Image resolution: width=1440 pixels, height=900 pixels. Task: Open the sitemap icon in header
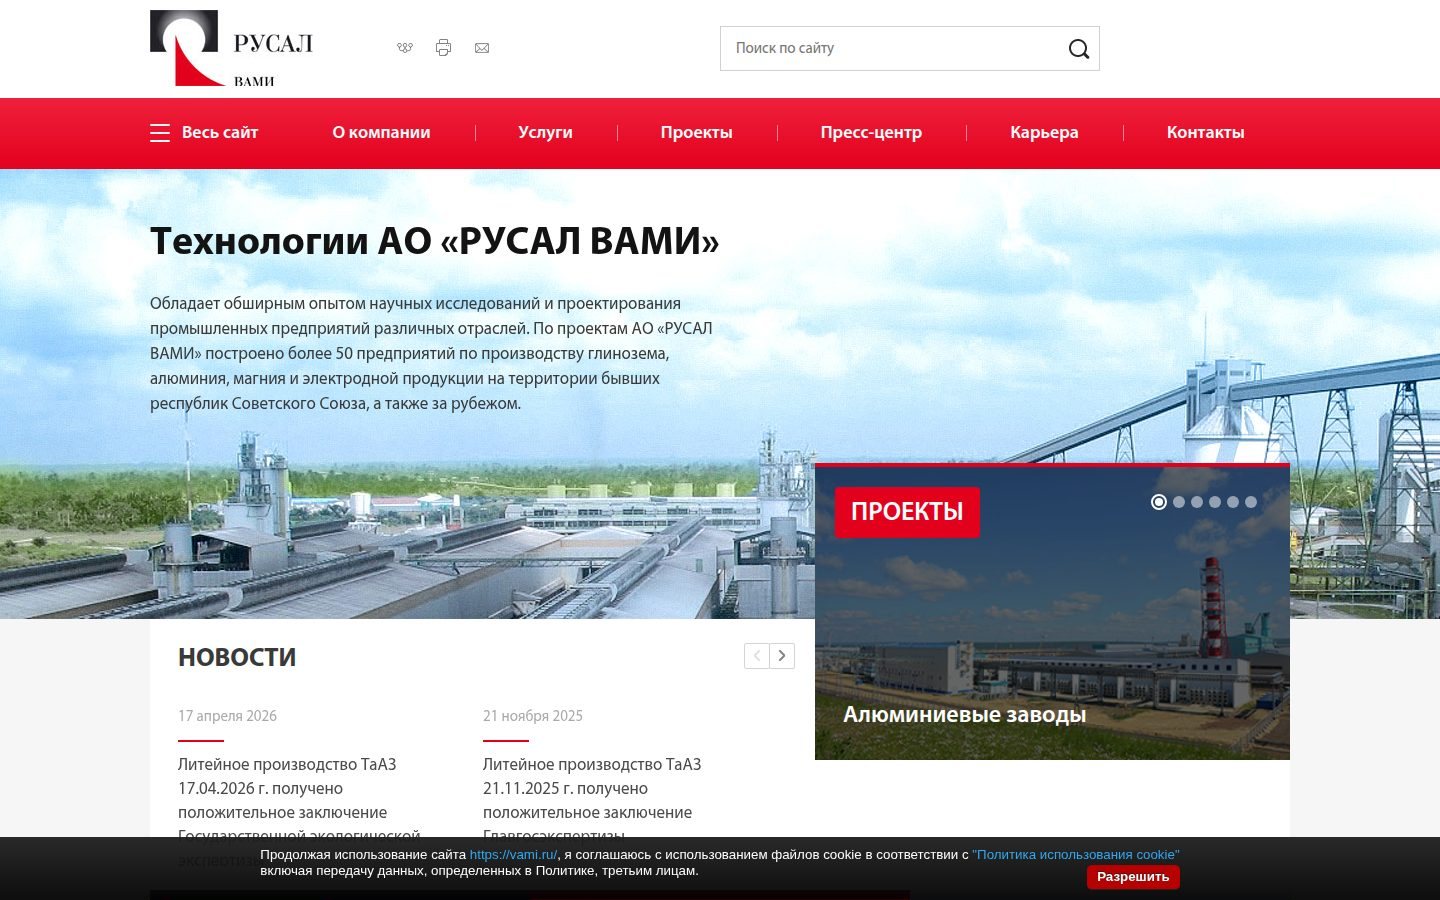[405, 48]
